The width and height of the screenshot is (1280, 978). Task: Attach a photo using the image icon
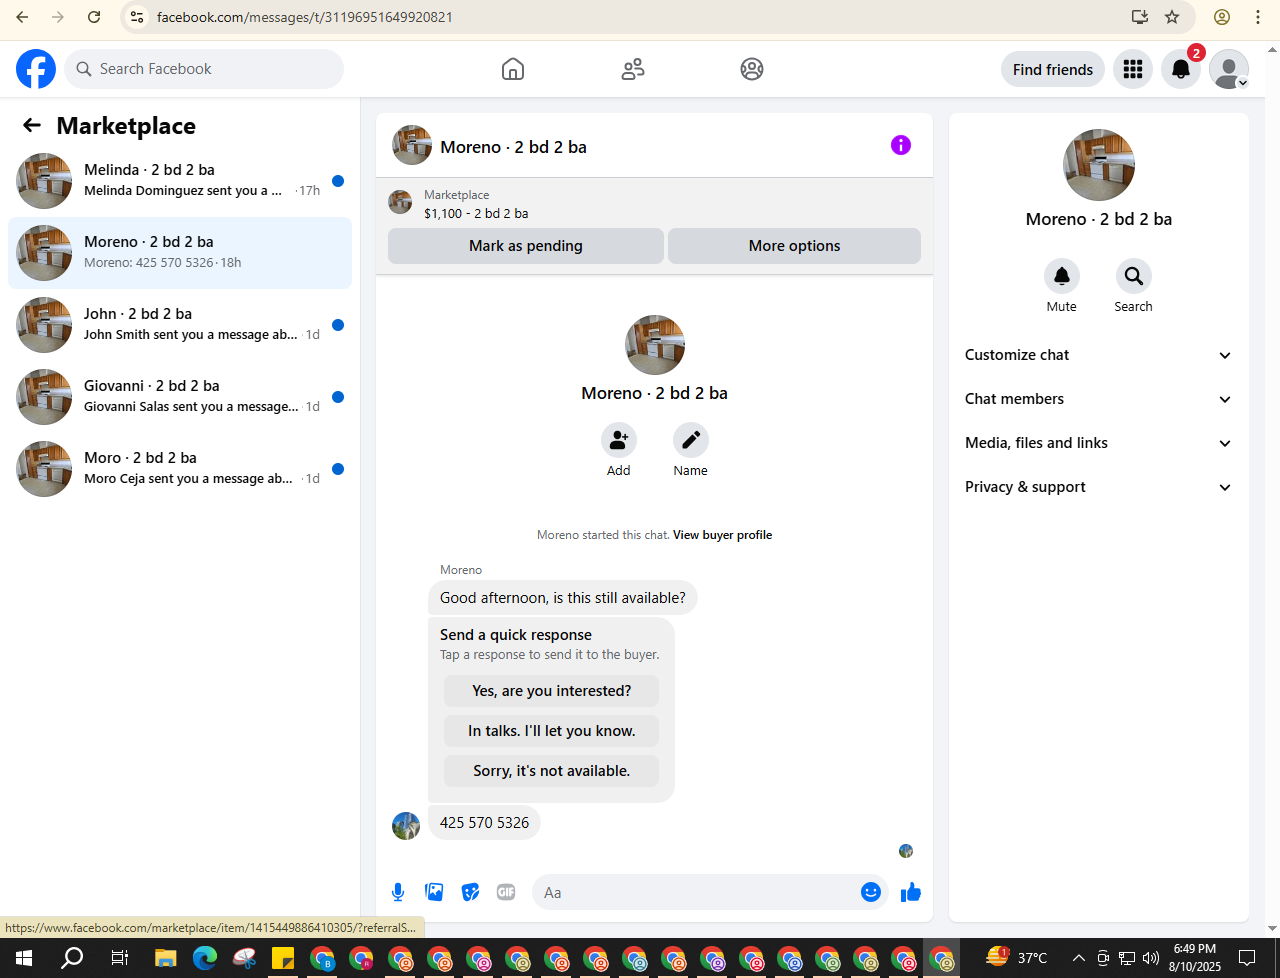pyautogui.click(x=434, y=892)
